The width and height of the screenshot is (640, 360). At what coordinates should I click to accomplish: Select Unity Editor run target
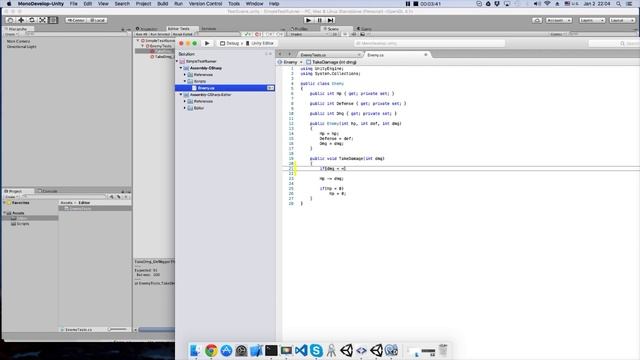point(260,43)
